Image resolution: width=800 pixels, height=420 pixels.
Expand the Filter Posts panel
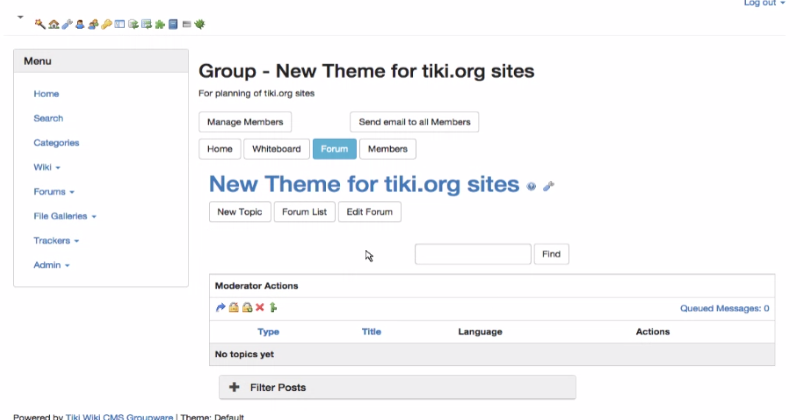[x=397, y=387]
